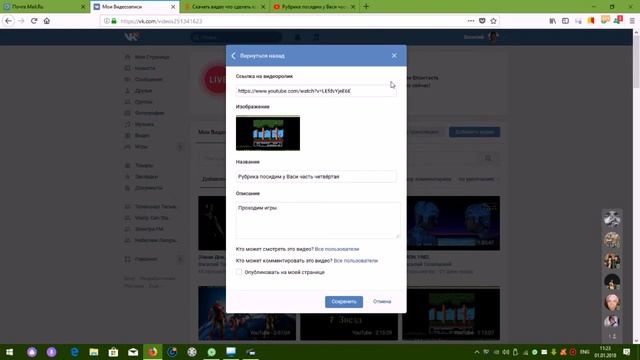
Task: Click extension icon with red badge
Action: coord(618,20)
